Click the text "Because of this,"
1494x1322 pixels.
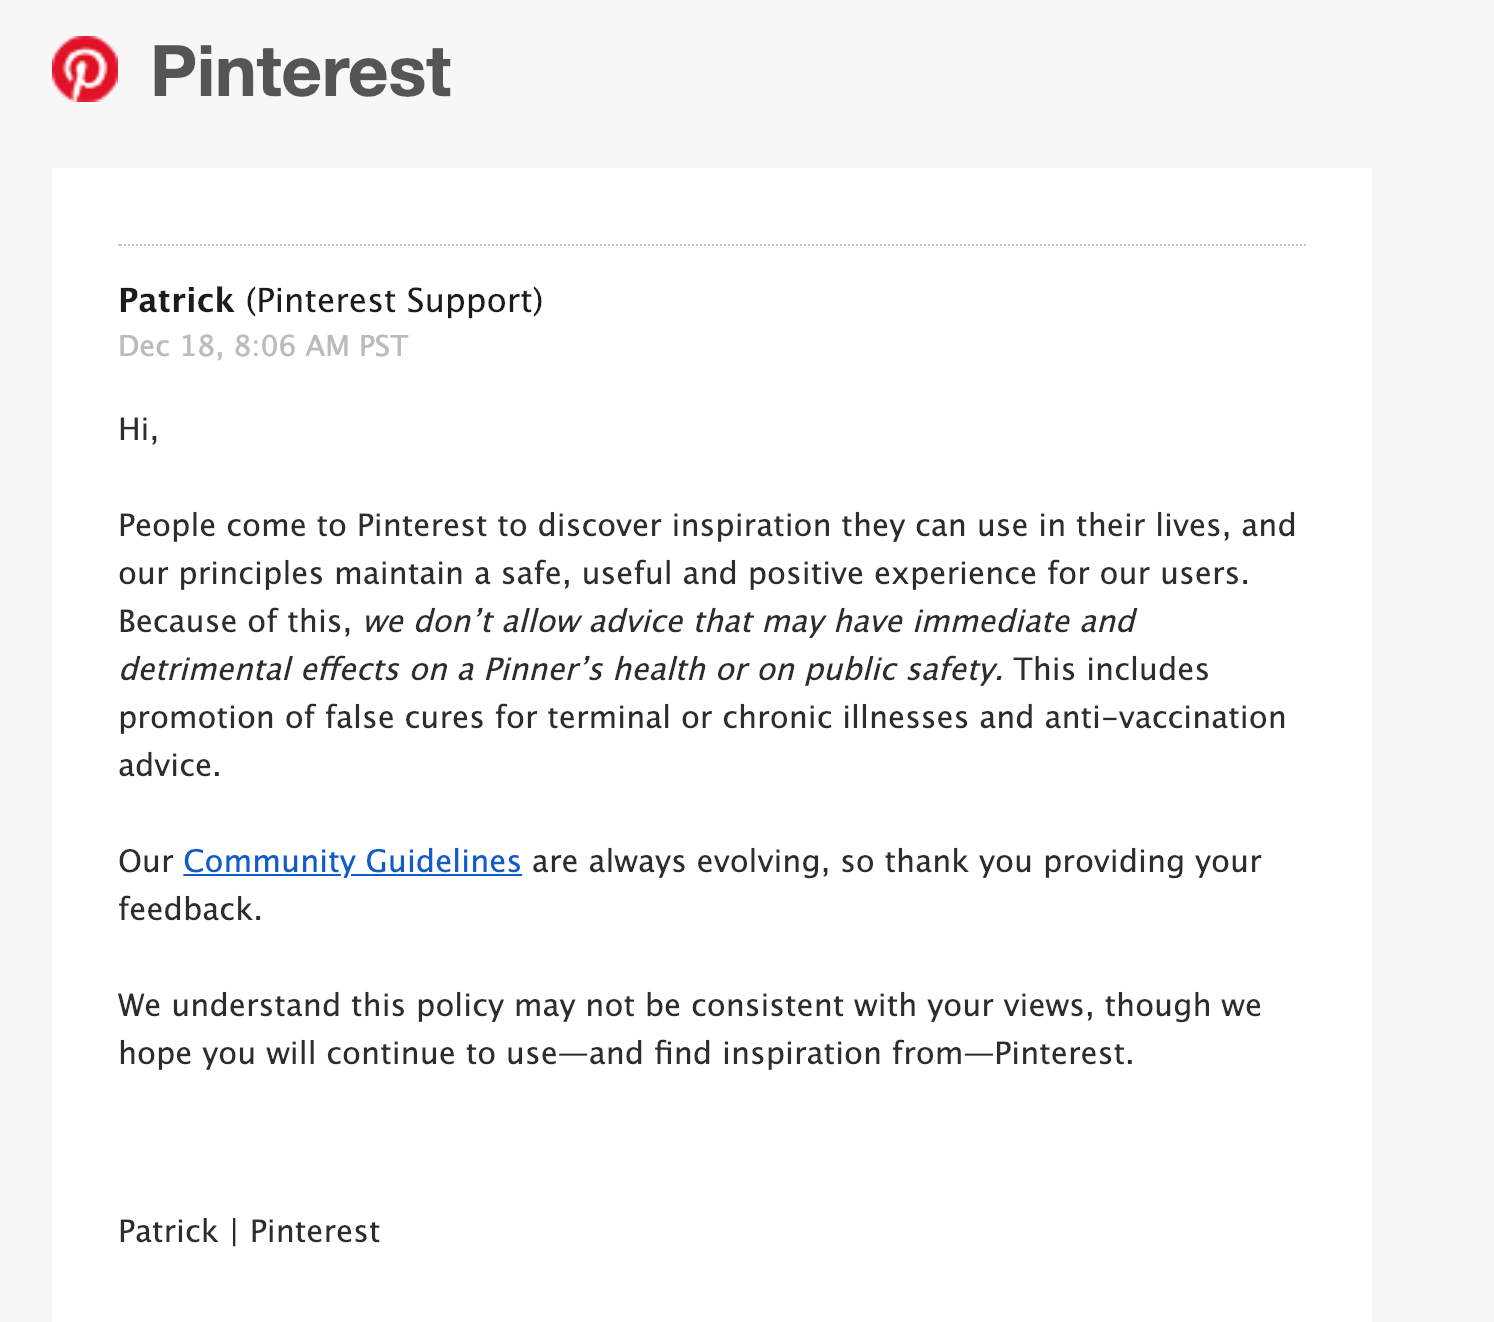coord(235,621)
